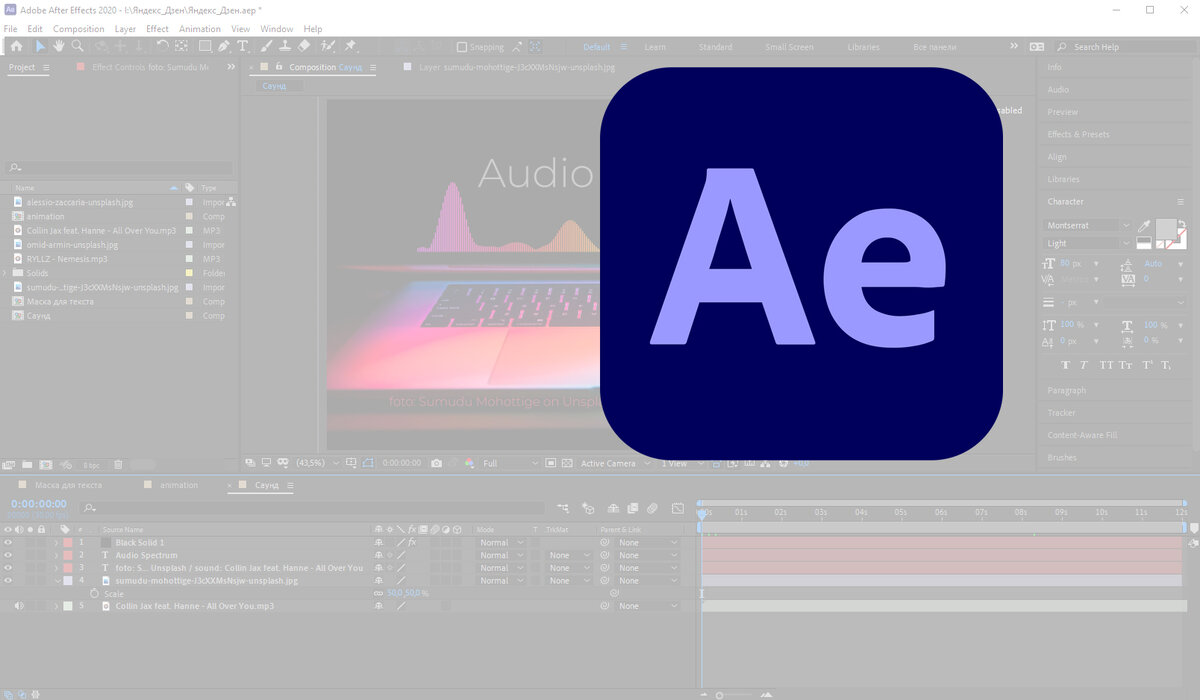Hide the Audio Spectrum layer
Image resolution: width=1200 pixels, height=700 pixels.
click(x=8, y=555)
